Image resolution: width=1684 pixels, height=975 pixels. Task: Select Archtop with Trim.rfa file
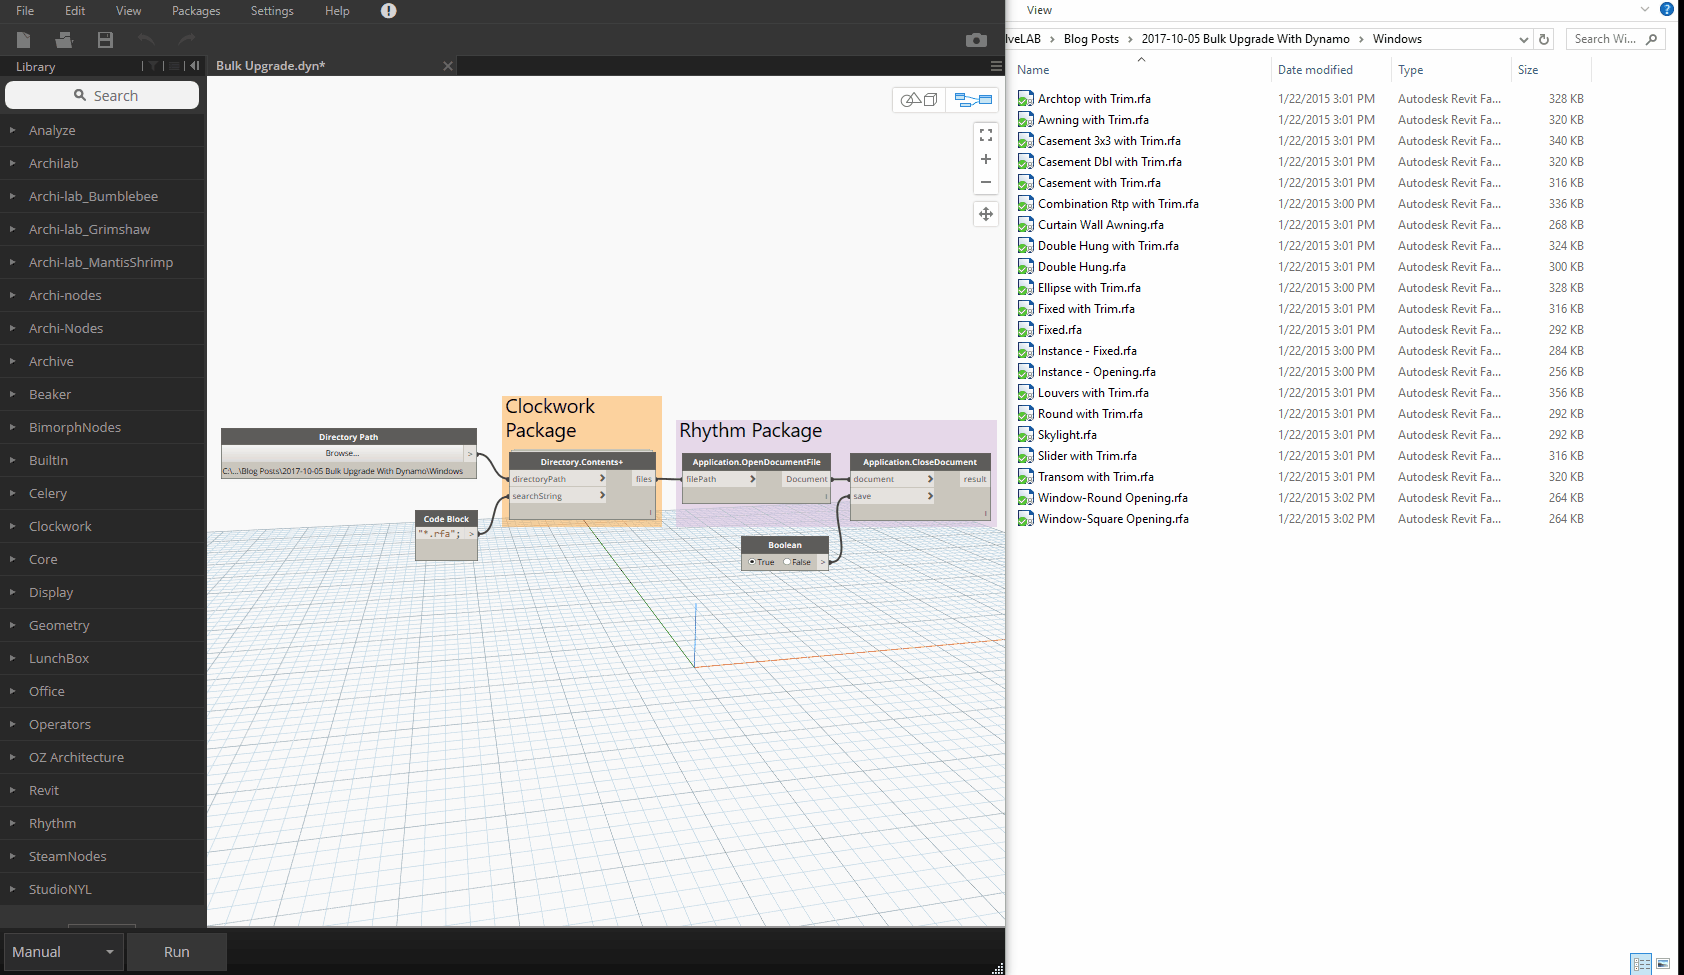(1094, 99)
